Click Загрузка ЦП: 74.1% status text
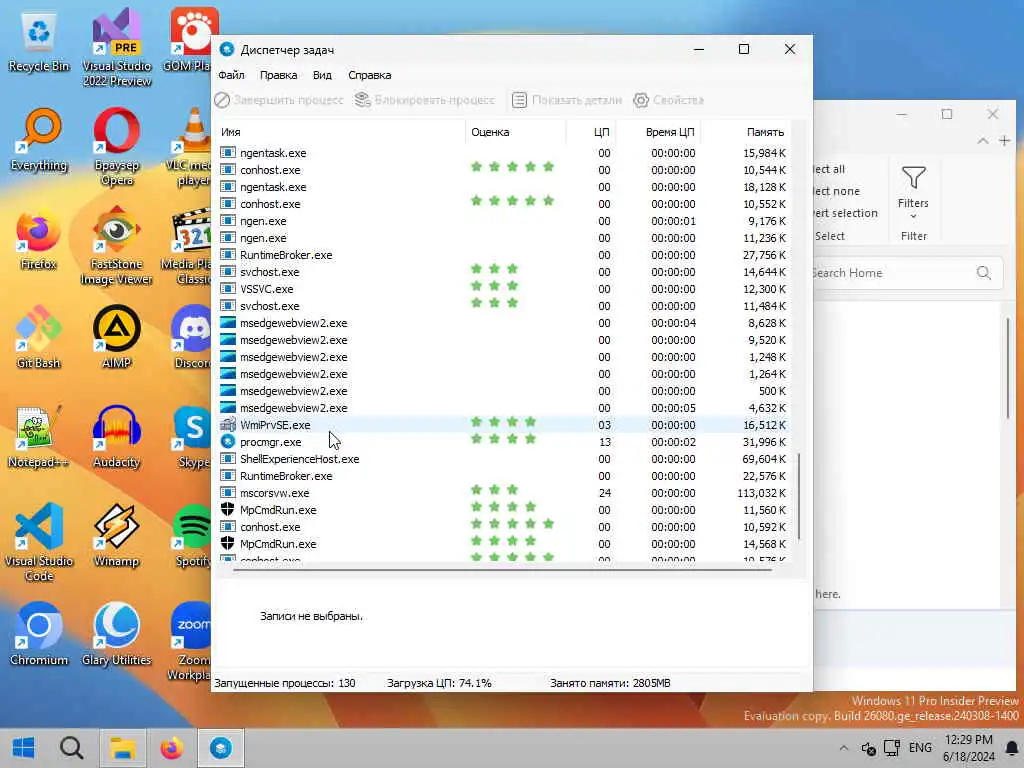Screen dimensions: 1024x768 [439, 683]
